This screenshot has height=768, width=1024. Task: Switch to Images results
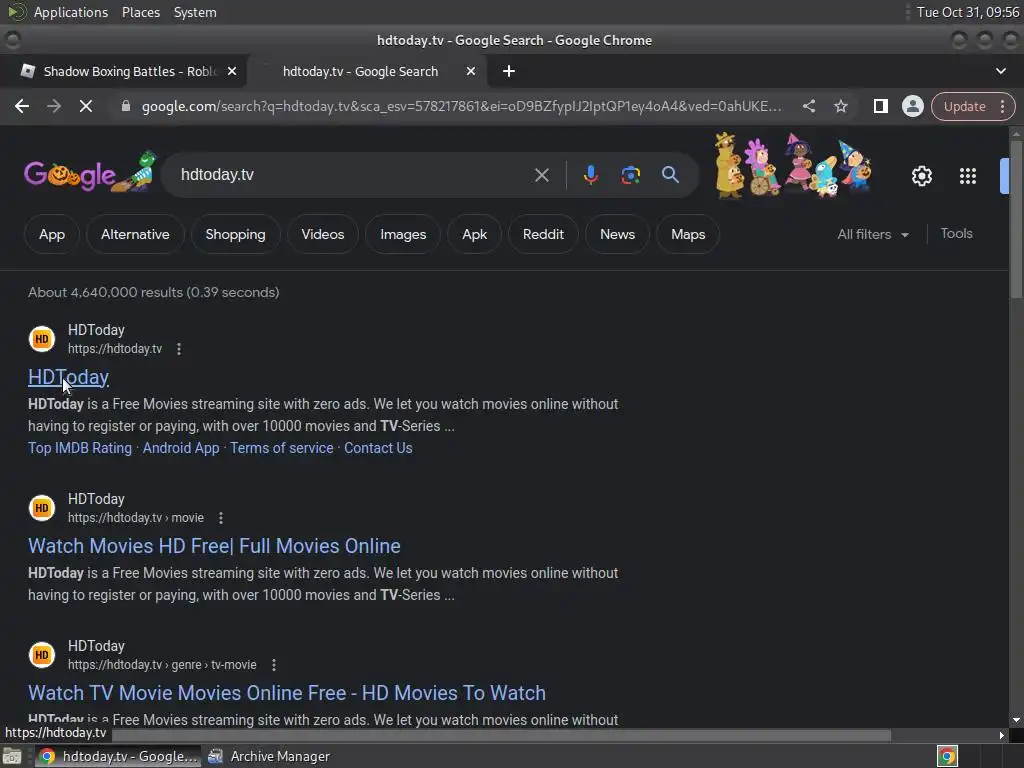pos(403,234)
